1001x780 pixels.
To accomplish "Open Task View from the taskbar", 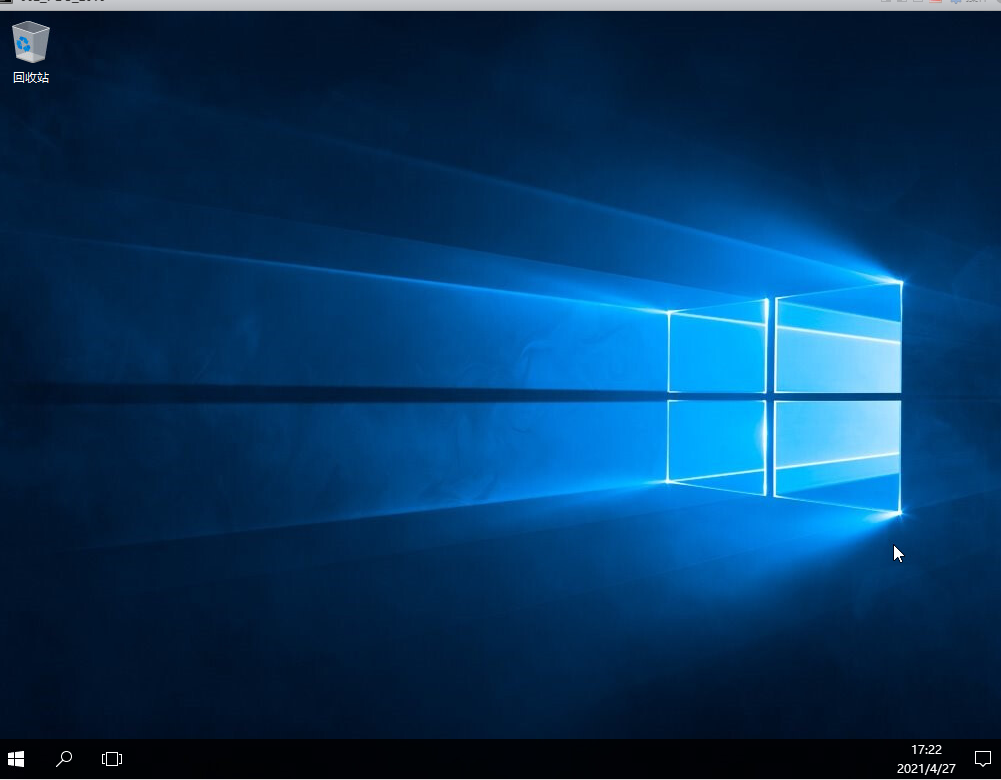I will point(111,759).
